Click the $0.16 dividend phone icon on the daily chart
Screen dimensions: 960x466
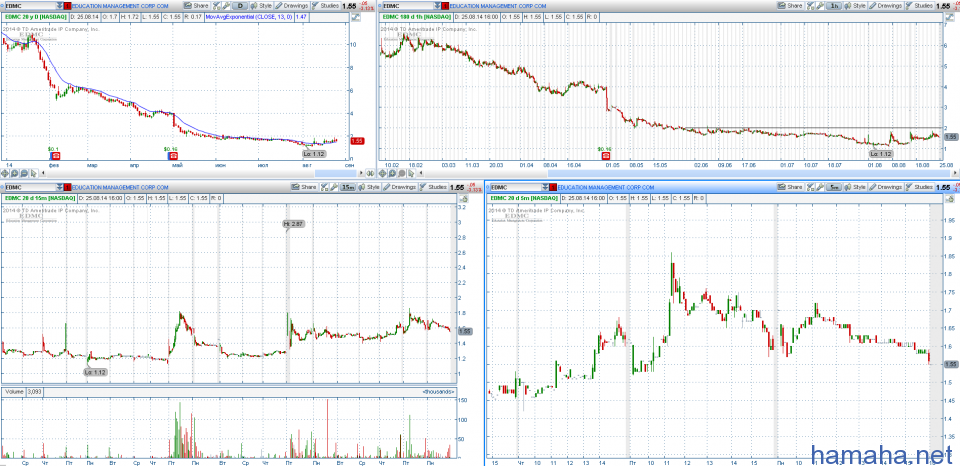[171, 156]
